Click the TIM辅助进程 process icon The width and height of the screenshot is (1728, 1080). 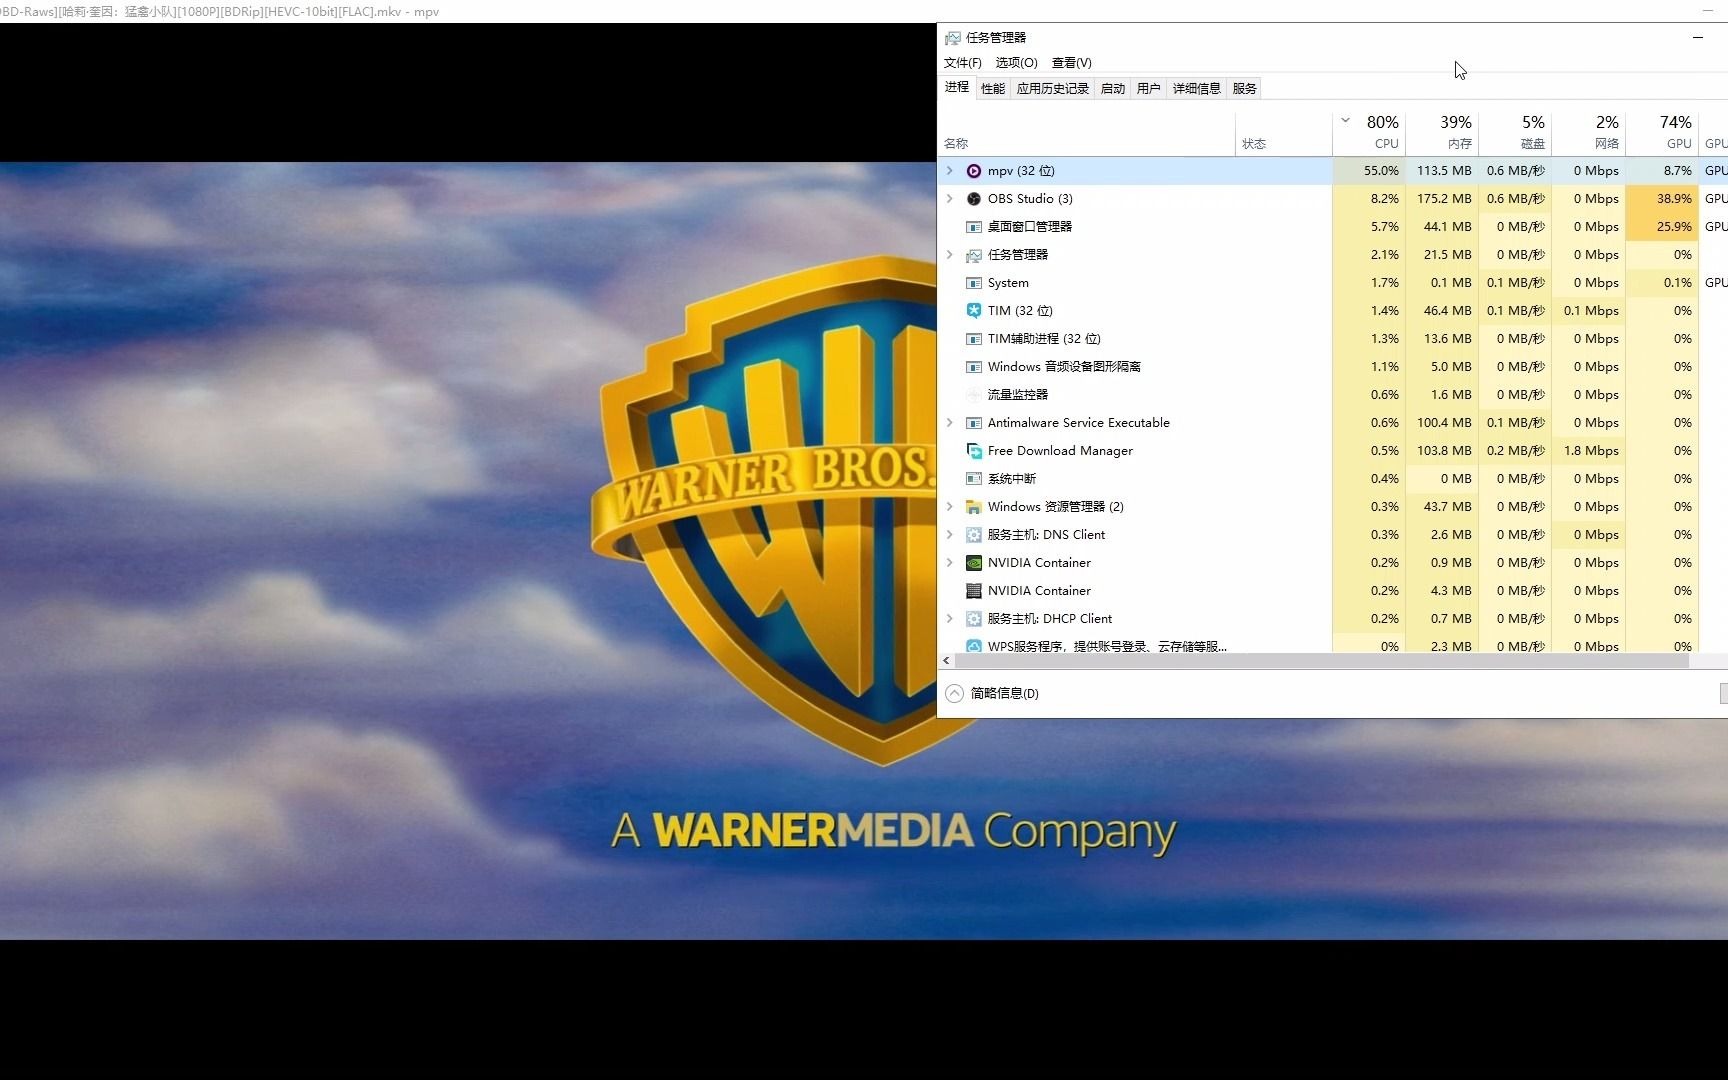coord(973,339)
